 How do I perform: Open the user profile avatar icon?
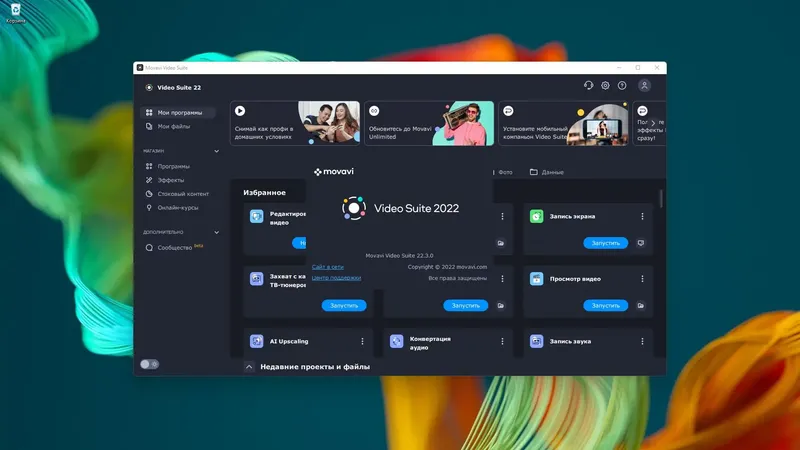tap(644, 86)
